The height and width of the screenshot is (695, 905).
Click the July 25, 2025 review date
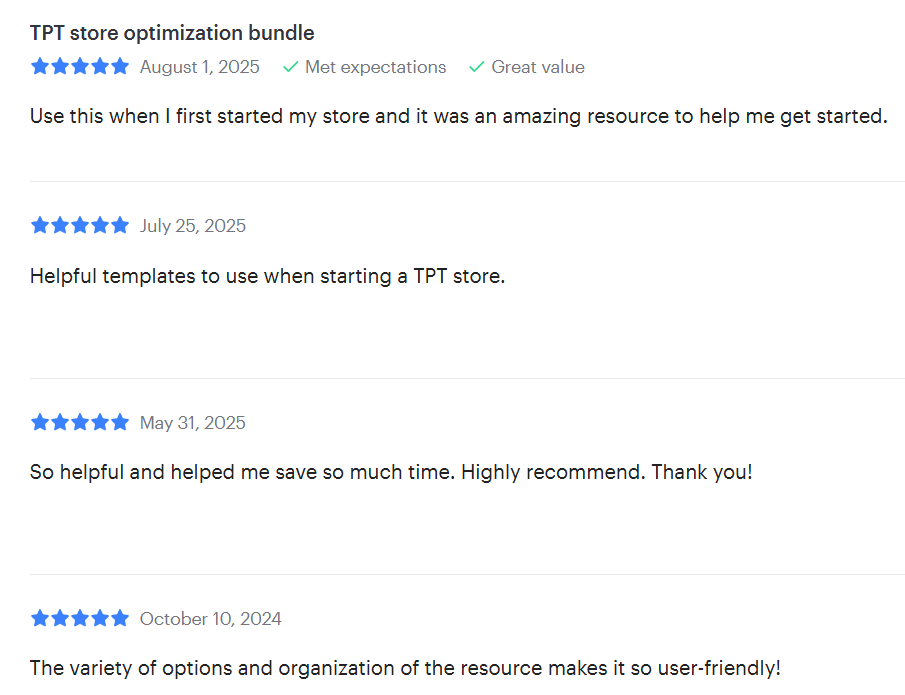click(x=192, y=225)
